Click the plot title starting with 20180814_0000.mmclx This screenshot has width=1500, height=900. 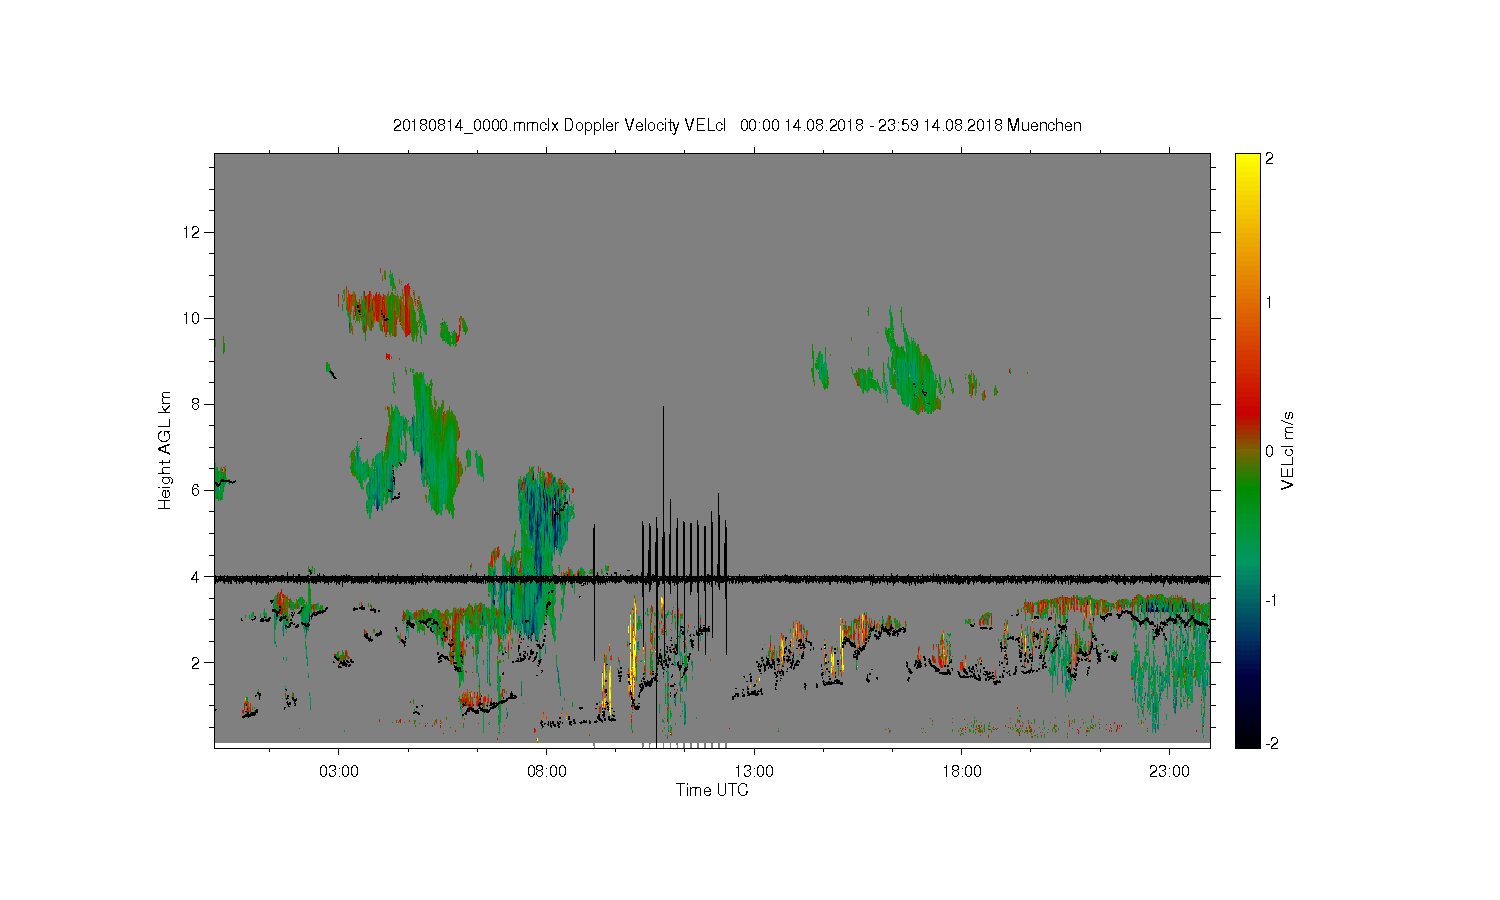[x=737, y=125]
